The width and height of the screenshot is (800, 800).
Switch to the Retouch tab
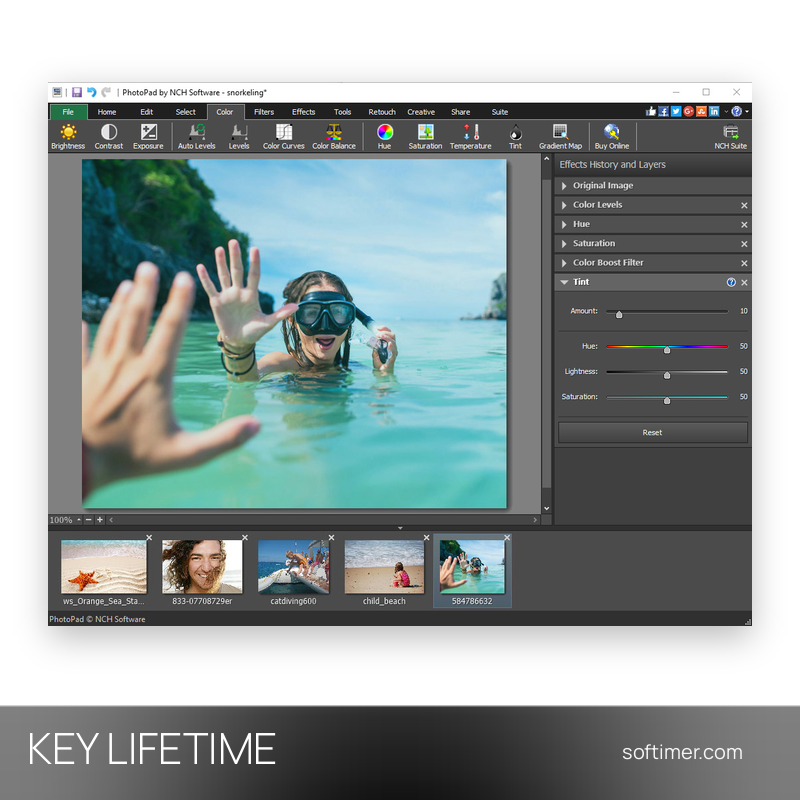tap(382, 112)
